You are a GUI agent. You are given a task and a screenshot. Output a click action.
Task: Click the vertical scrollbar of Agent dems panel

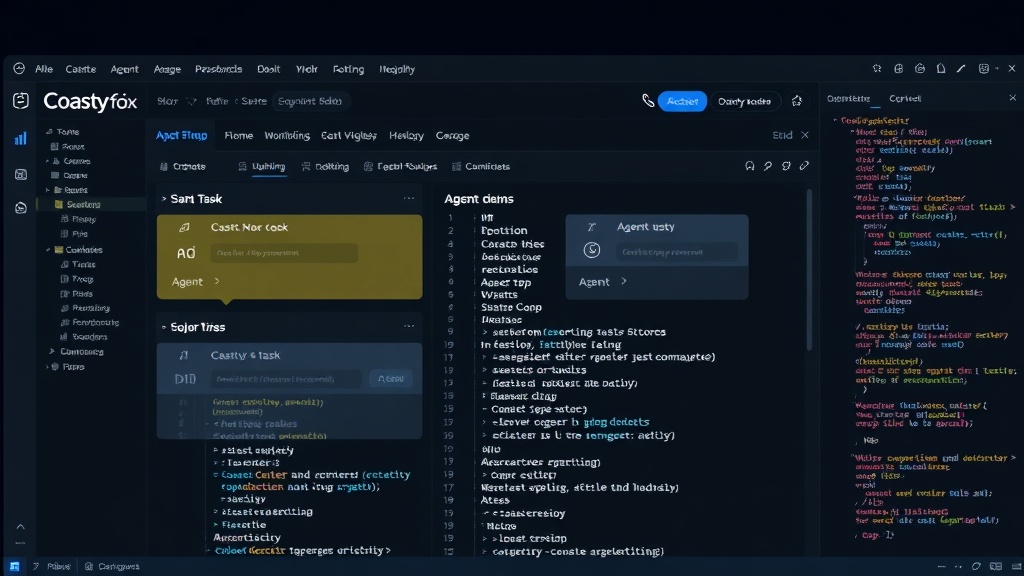point(810,269)
